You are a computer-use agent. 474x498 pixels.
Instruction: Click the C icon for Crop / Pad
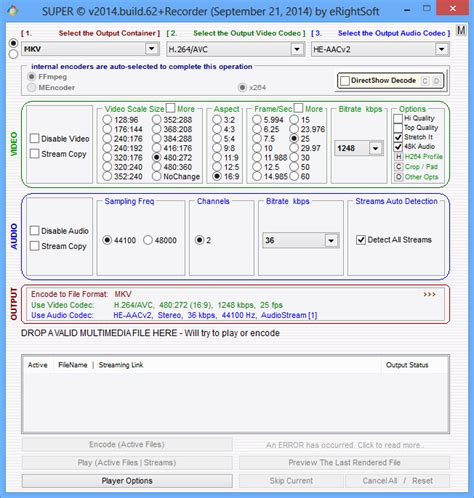pos(398,167)
